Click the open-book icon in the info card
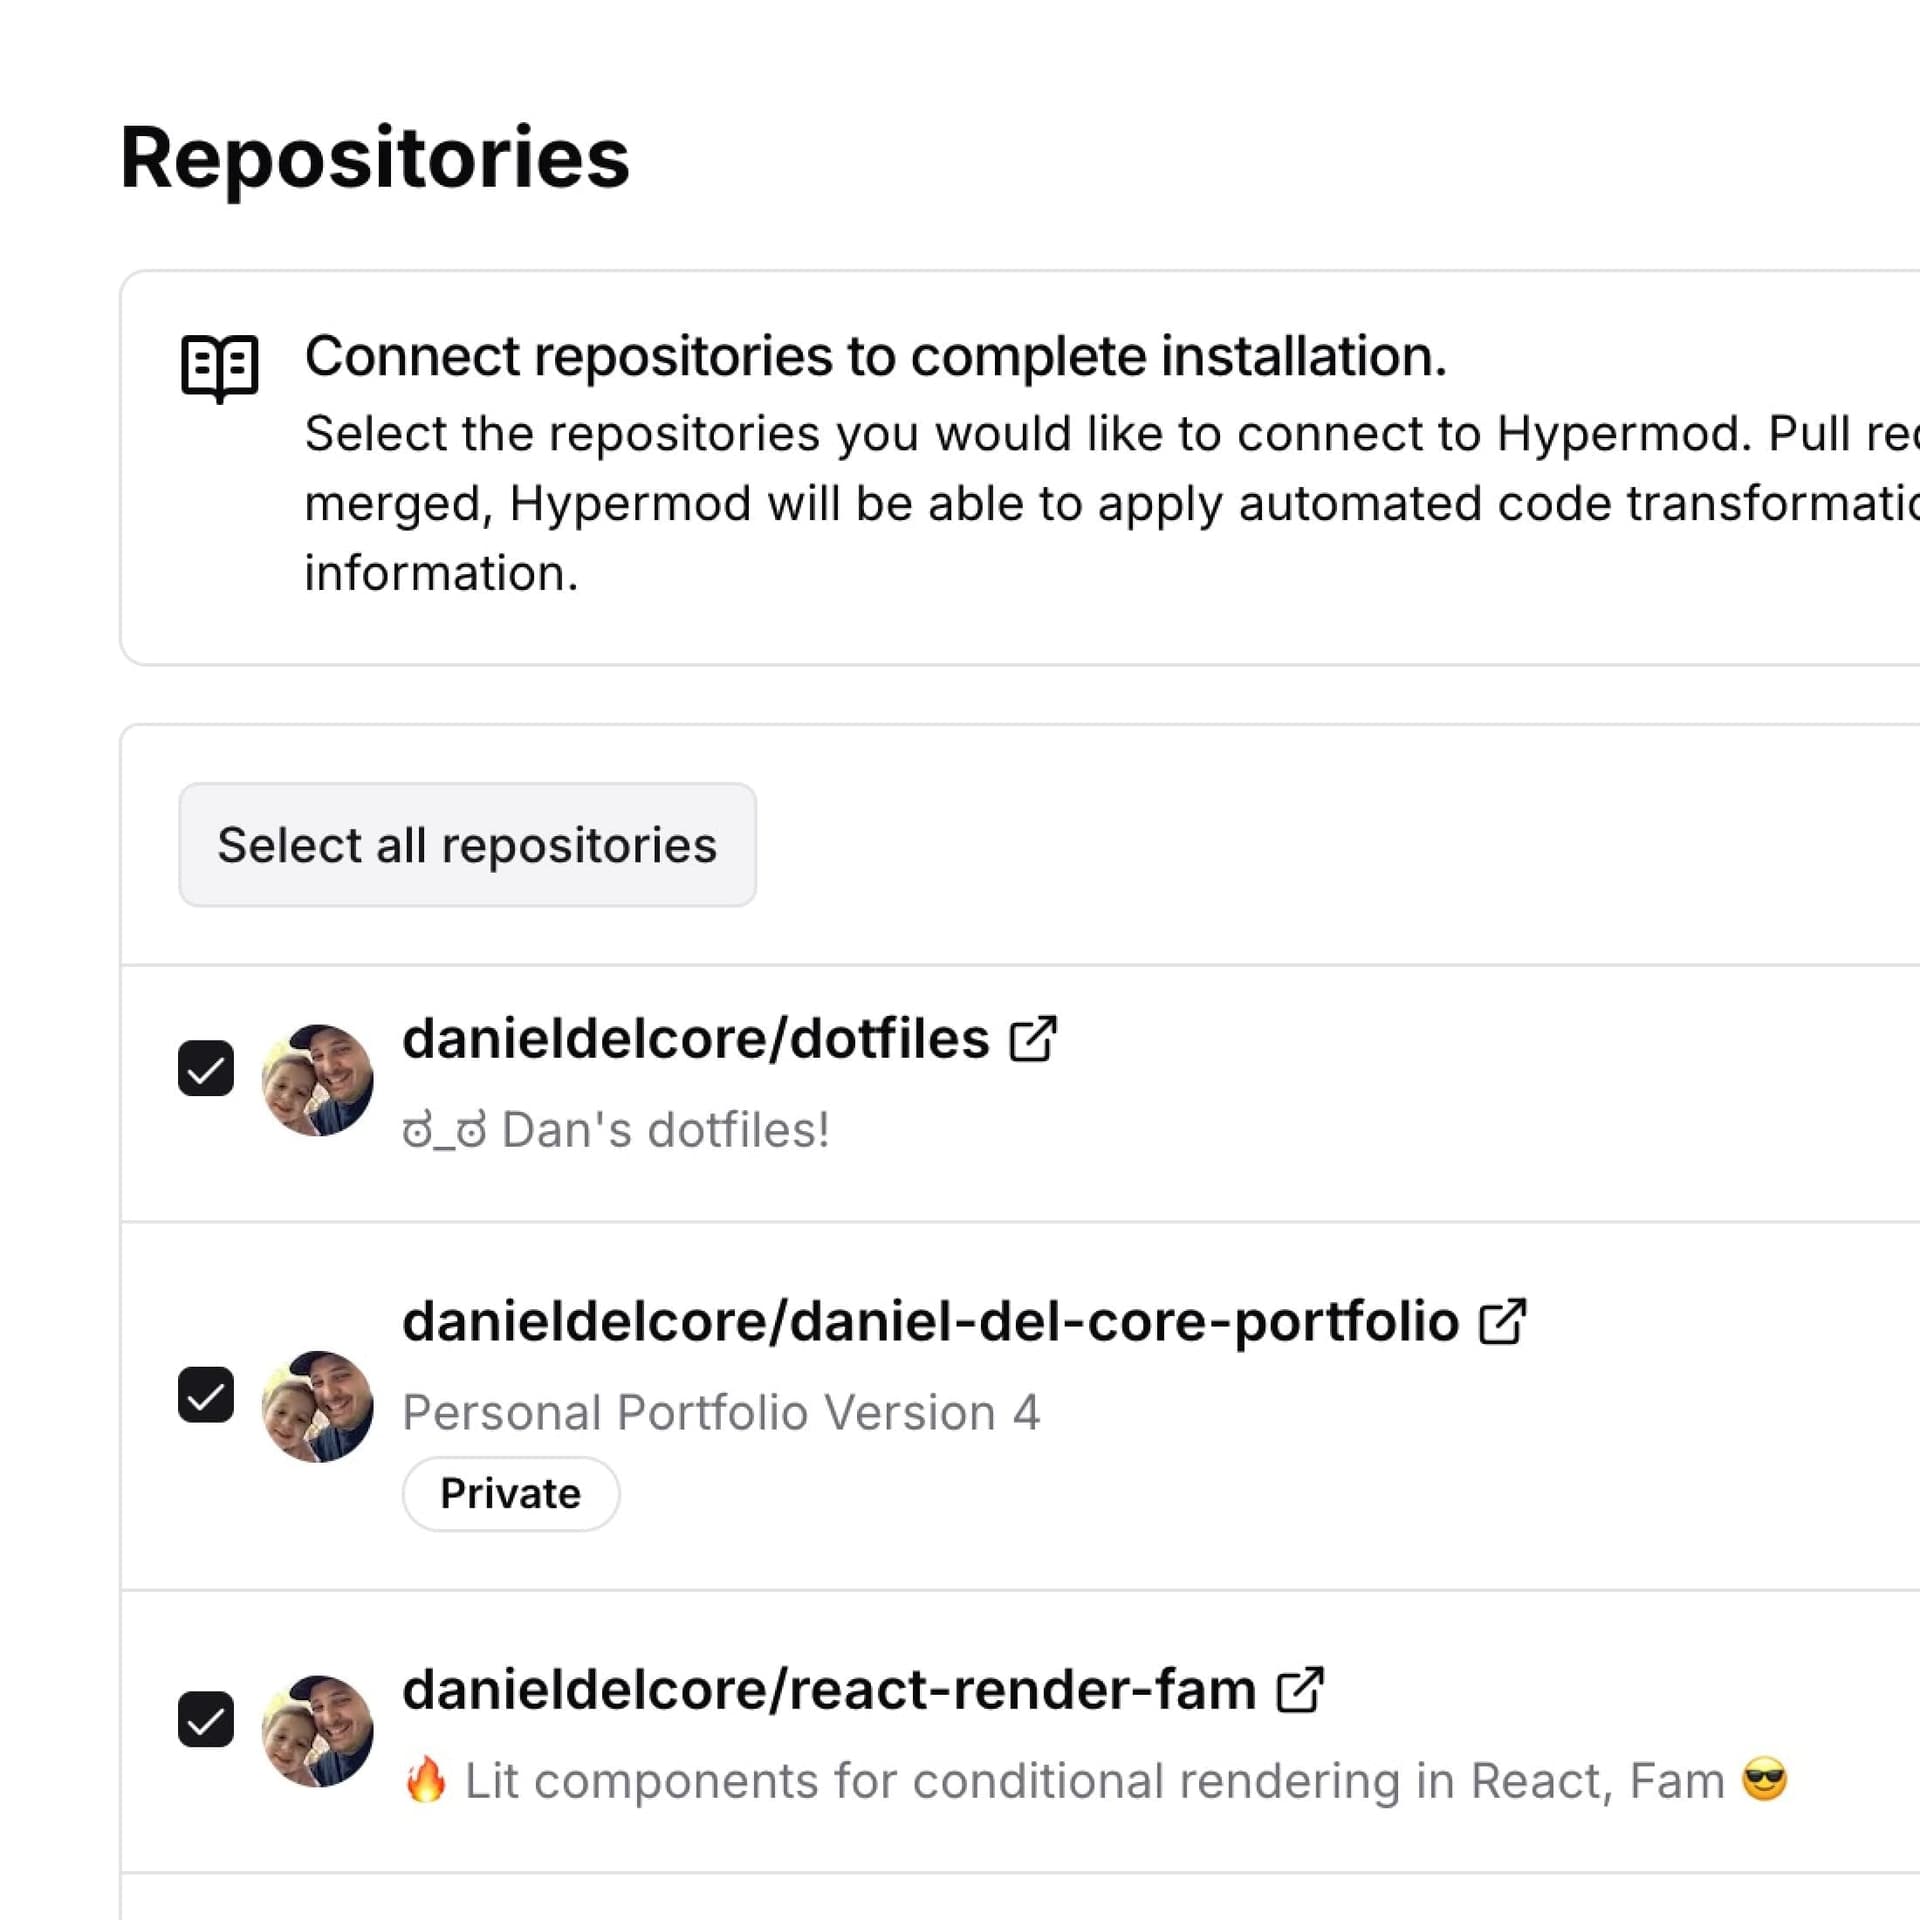Image resolution: width=1920 pixels, height=1920 pixels. pos(220,367)
